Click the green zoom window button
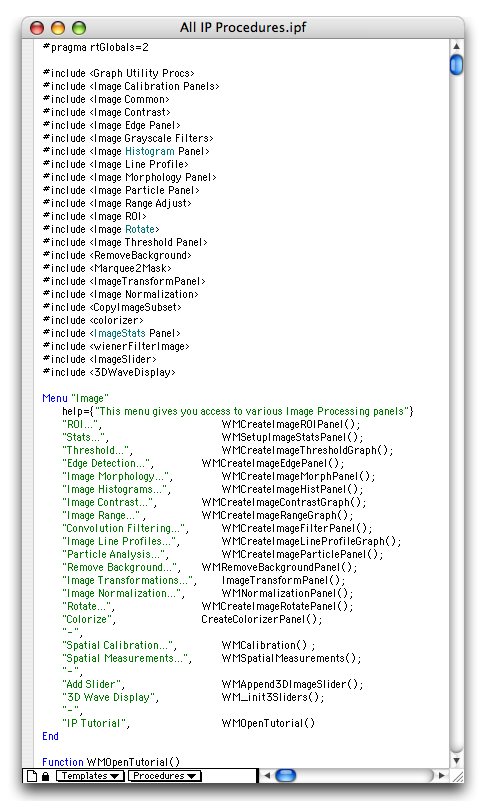This screenshot has width=486, height=806. [x=79, y=28]
